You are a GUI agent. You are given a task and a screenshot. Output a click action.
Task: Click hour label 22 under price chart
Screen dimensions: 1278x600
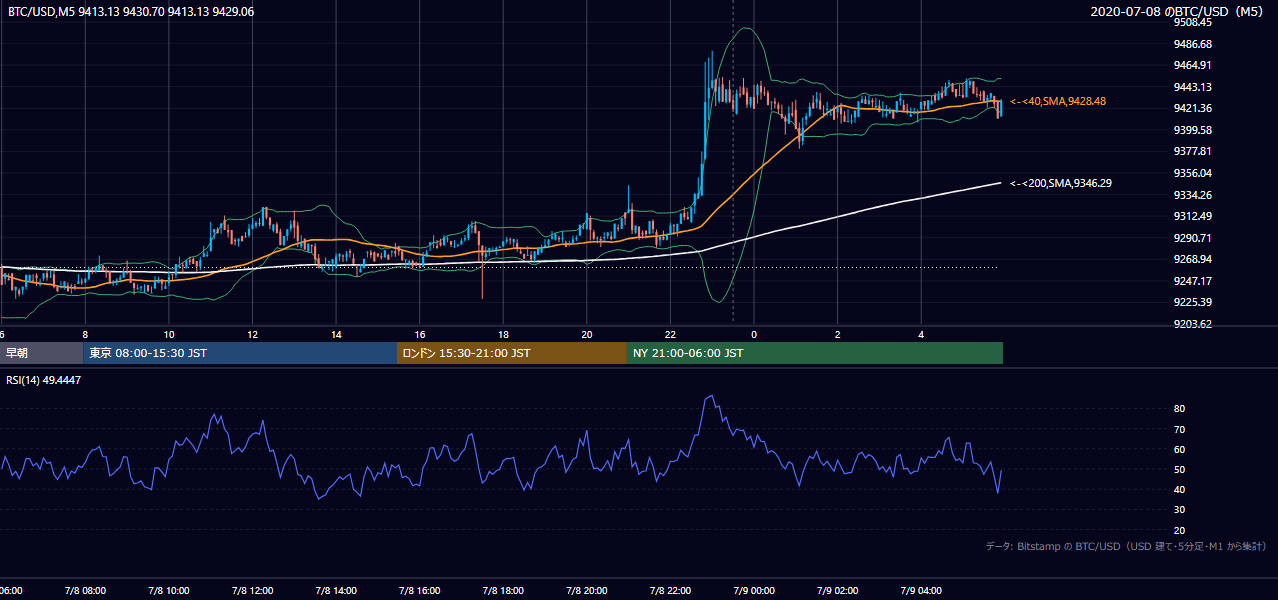tap(671, 334)
